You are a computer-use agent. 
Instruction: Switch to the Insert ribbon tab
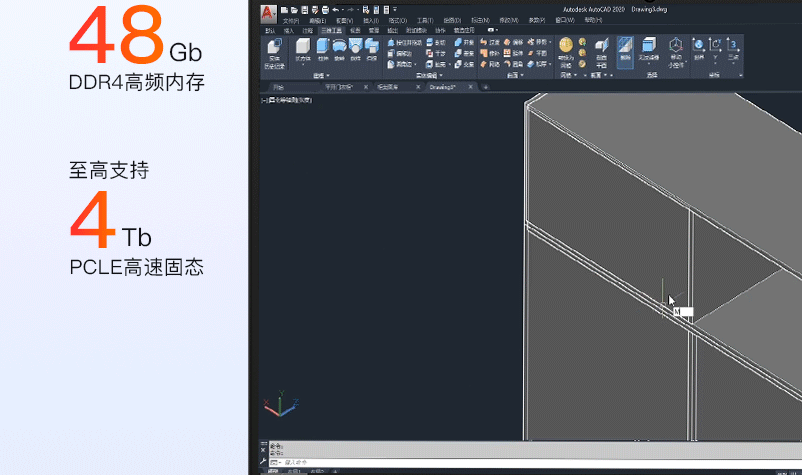point(288,31)
